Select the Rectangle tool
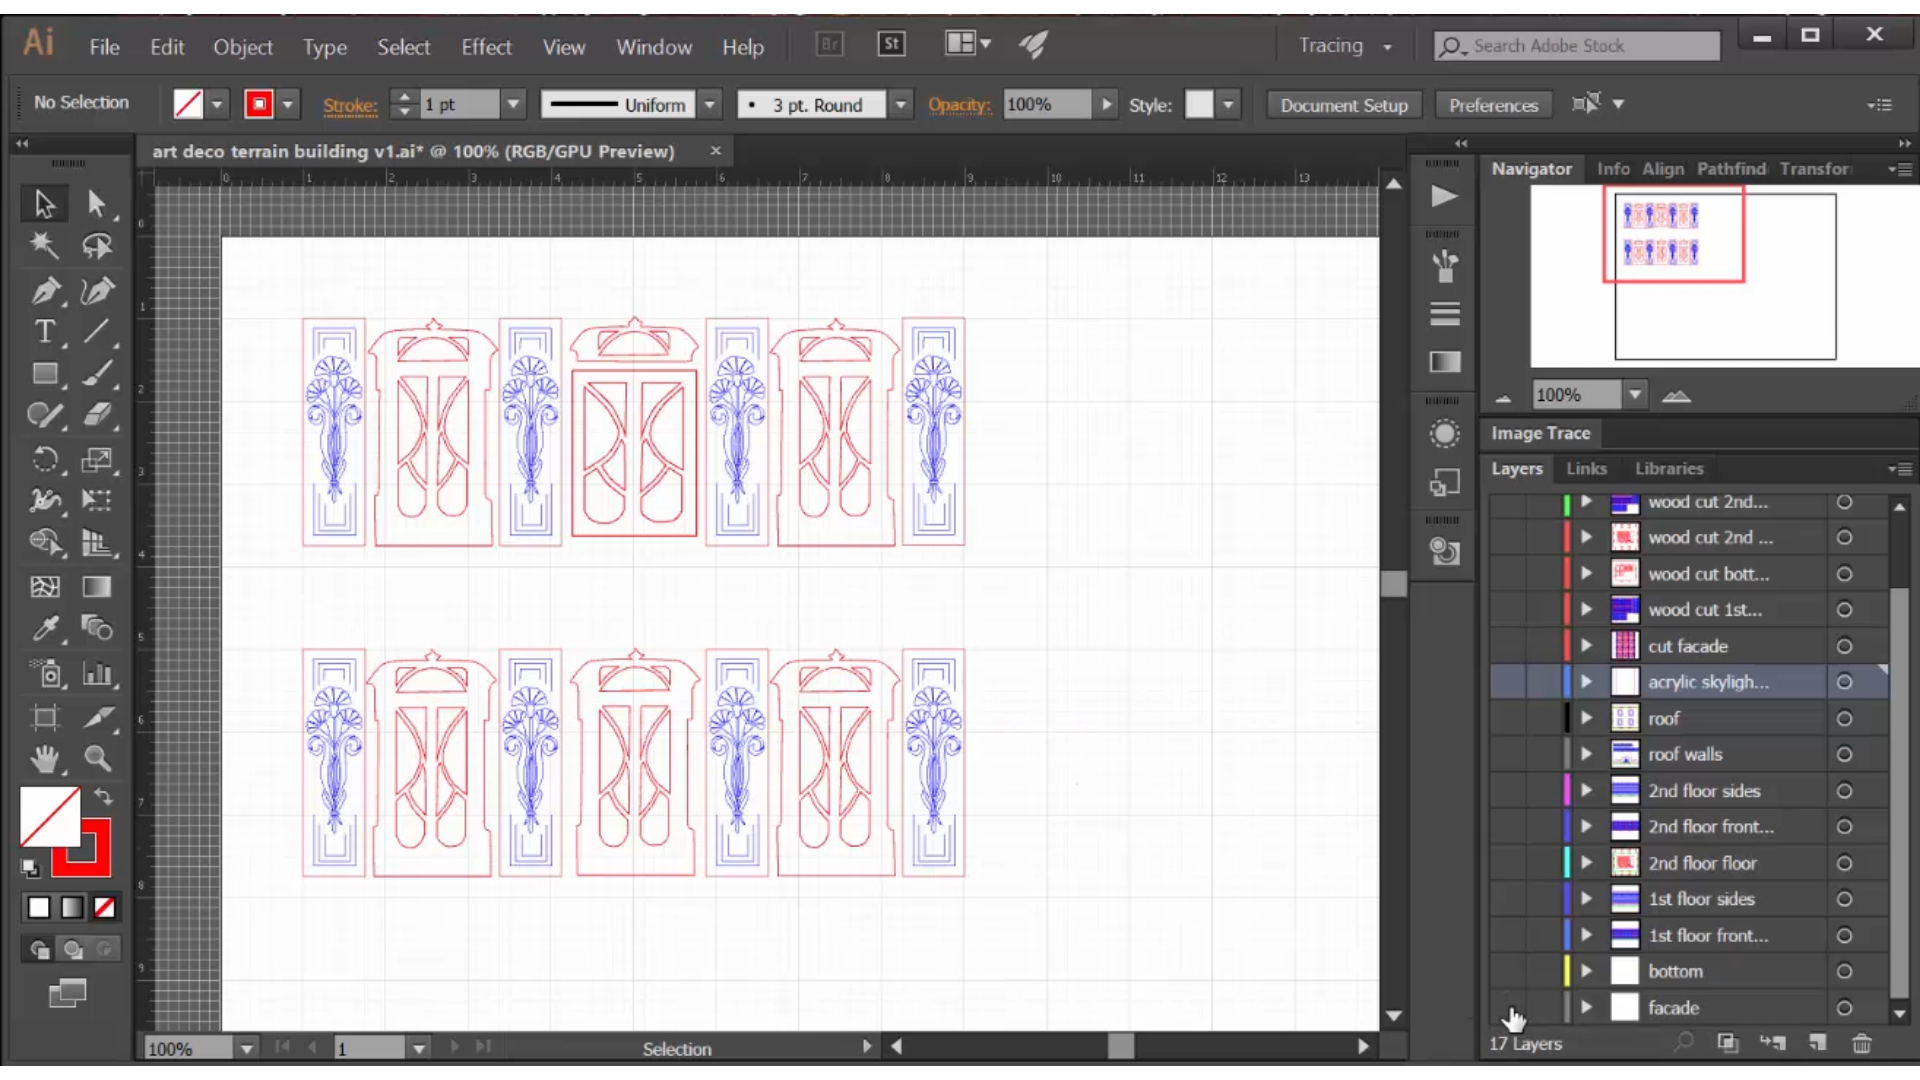1920x1080 pixels. click(x=44, y=373)
